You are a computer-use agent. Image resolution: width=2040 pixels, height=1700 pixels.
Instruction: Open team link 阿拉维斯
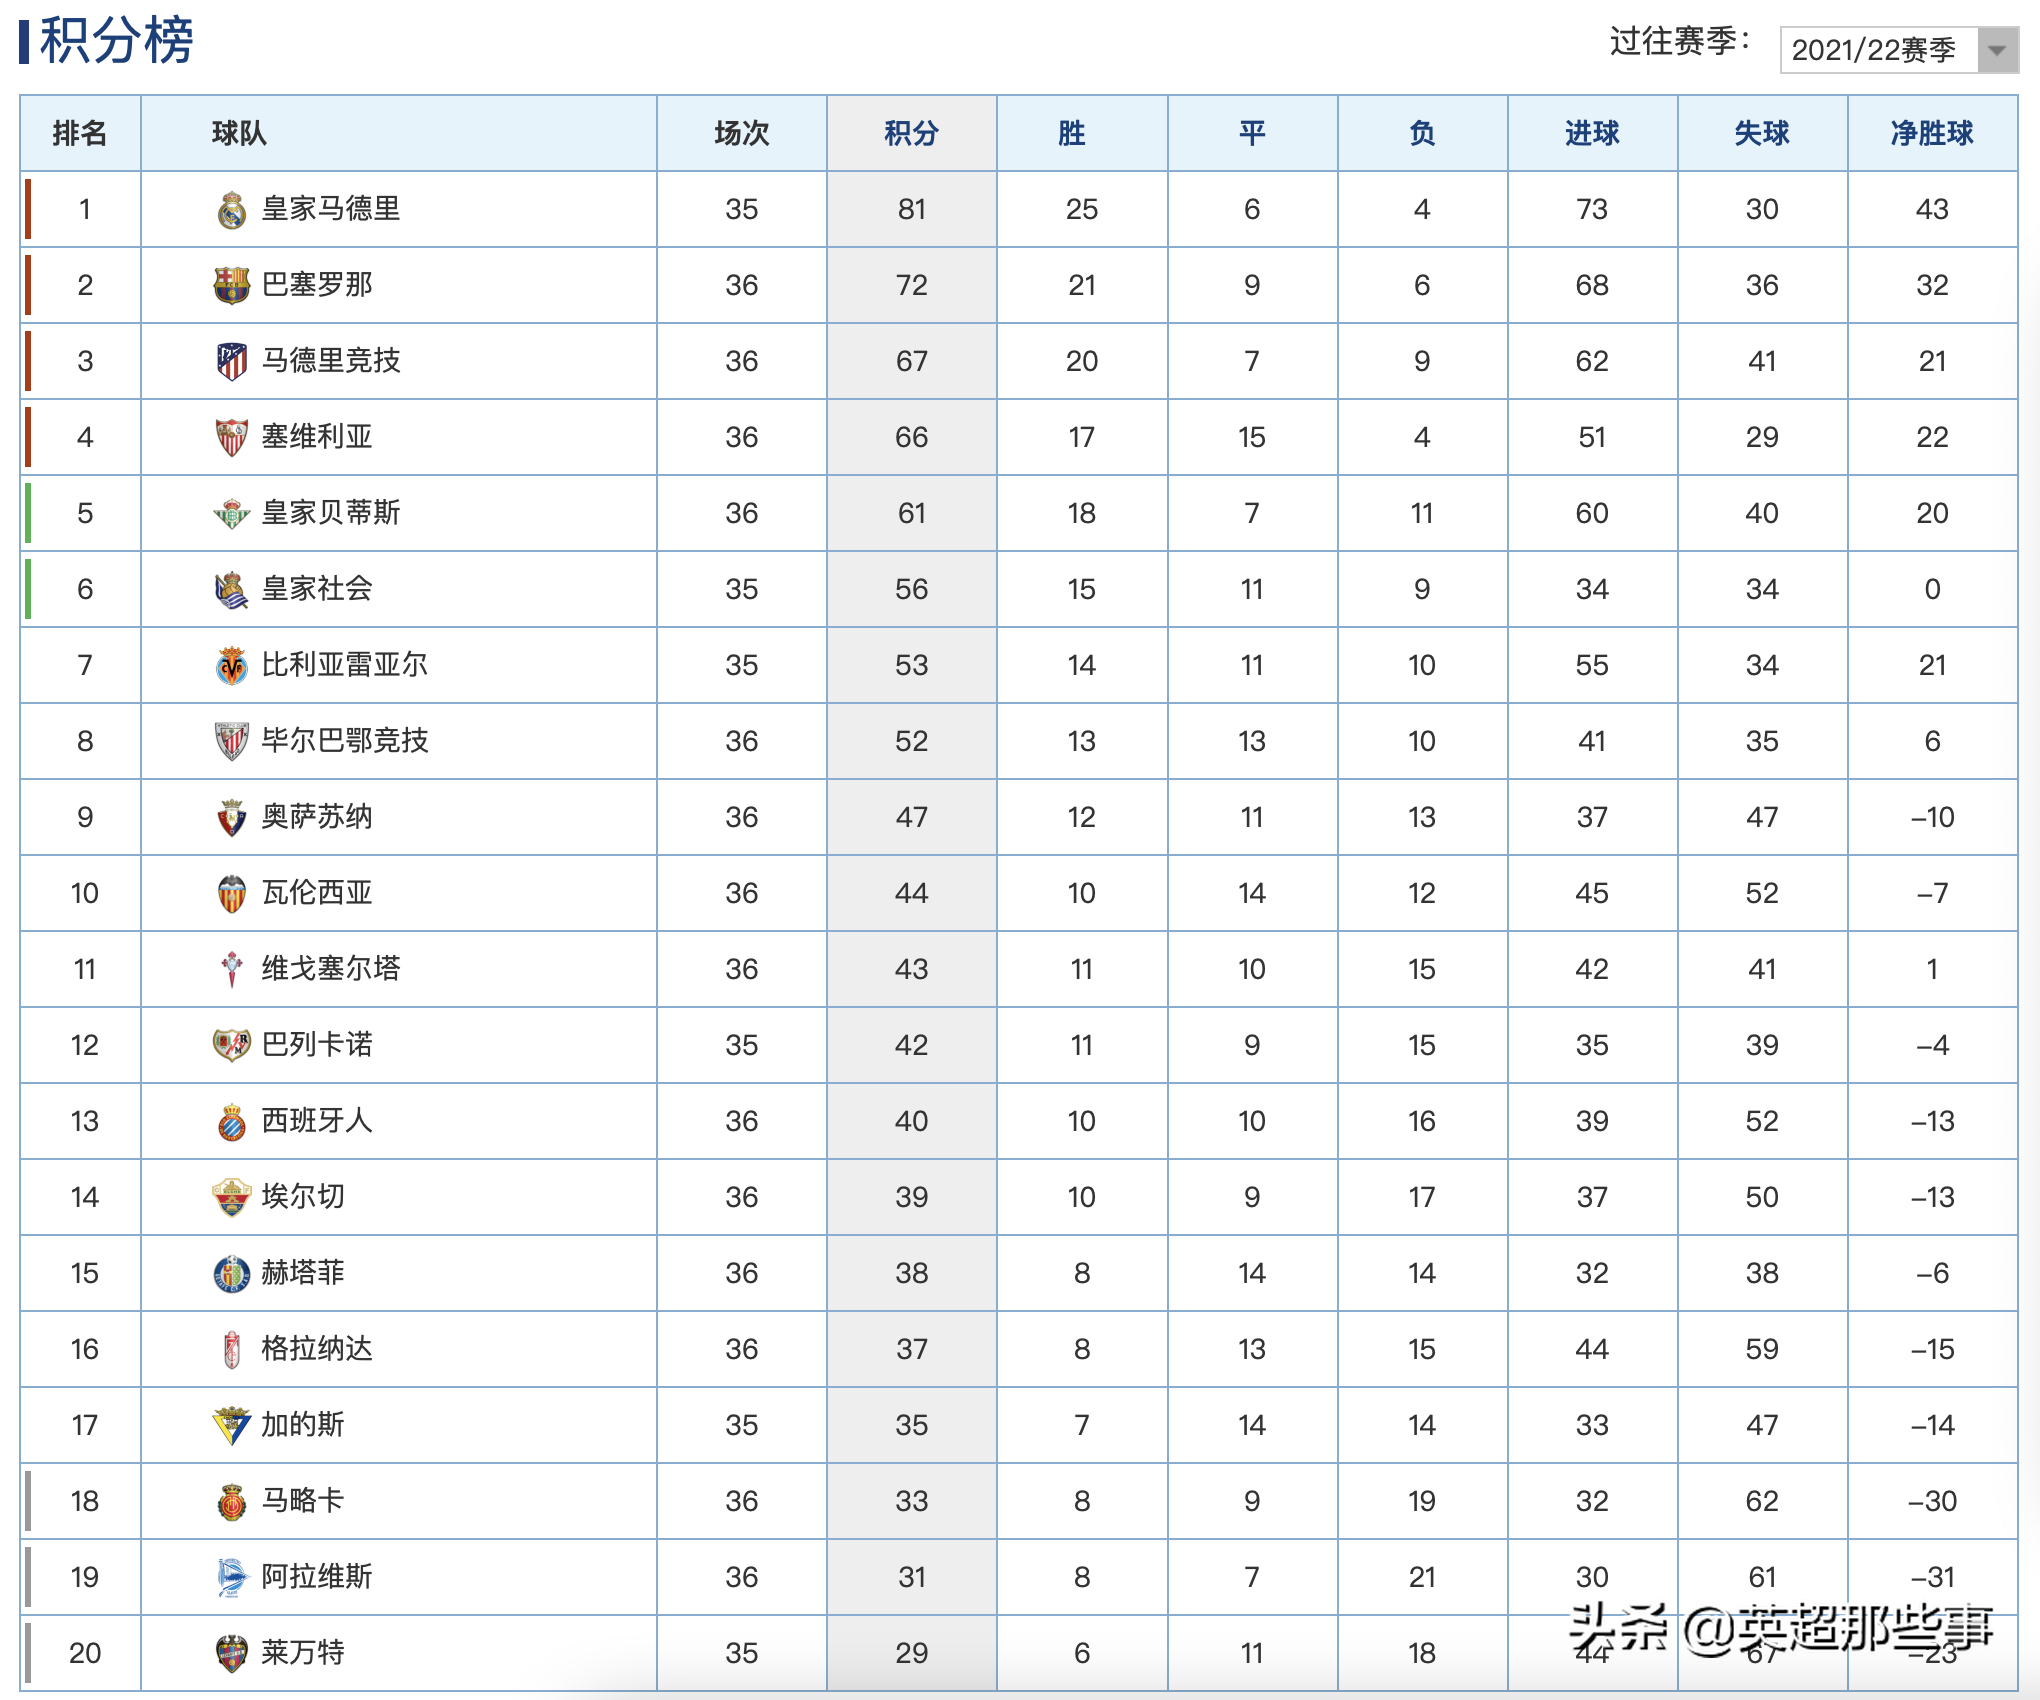point(317,1577)
